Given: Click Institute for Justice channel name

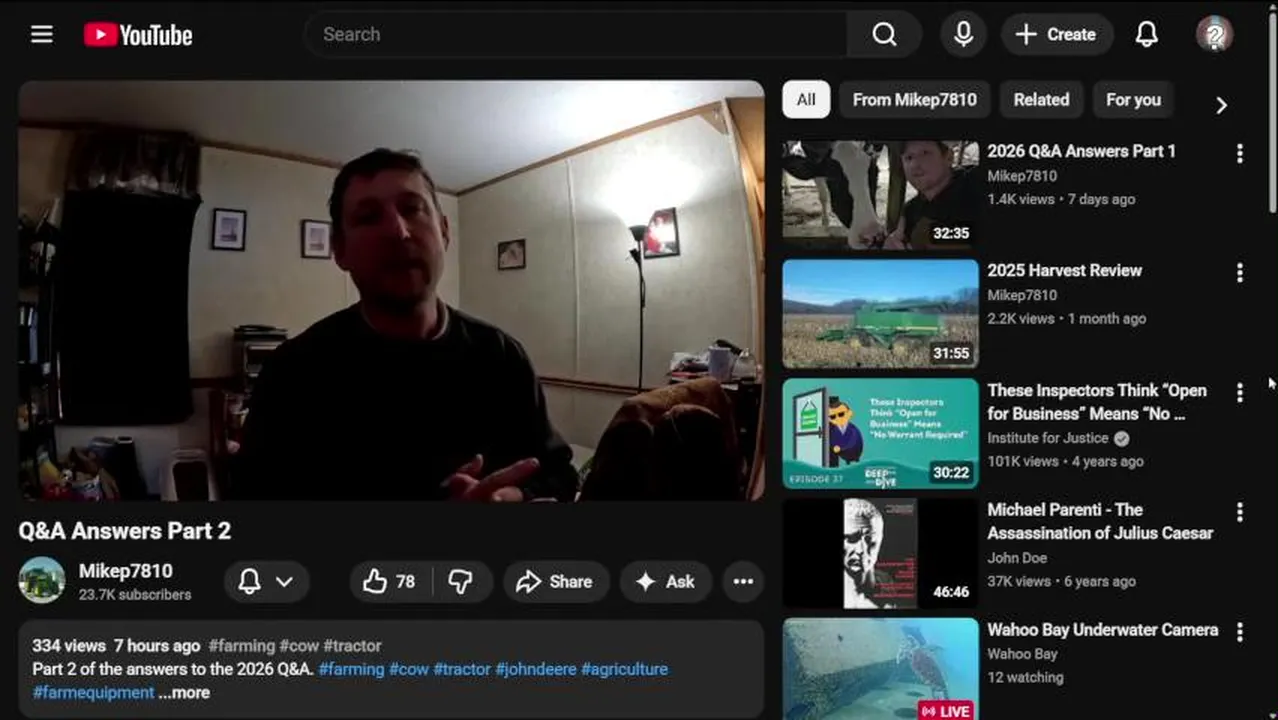Looking at the screenshot, I should [1048, 438].
